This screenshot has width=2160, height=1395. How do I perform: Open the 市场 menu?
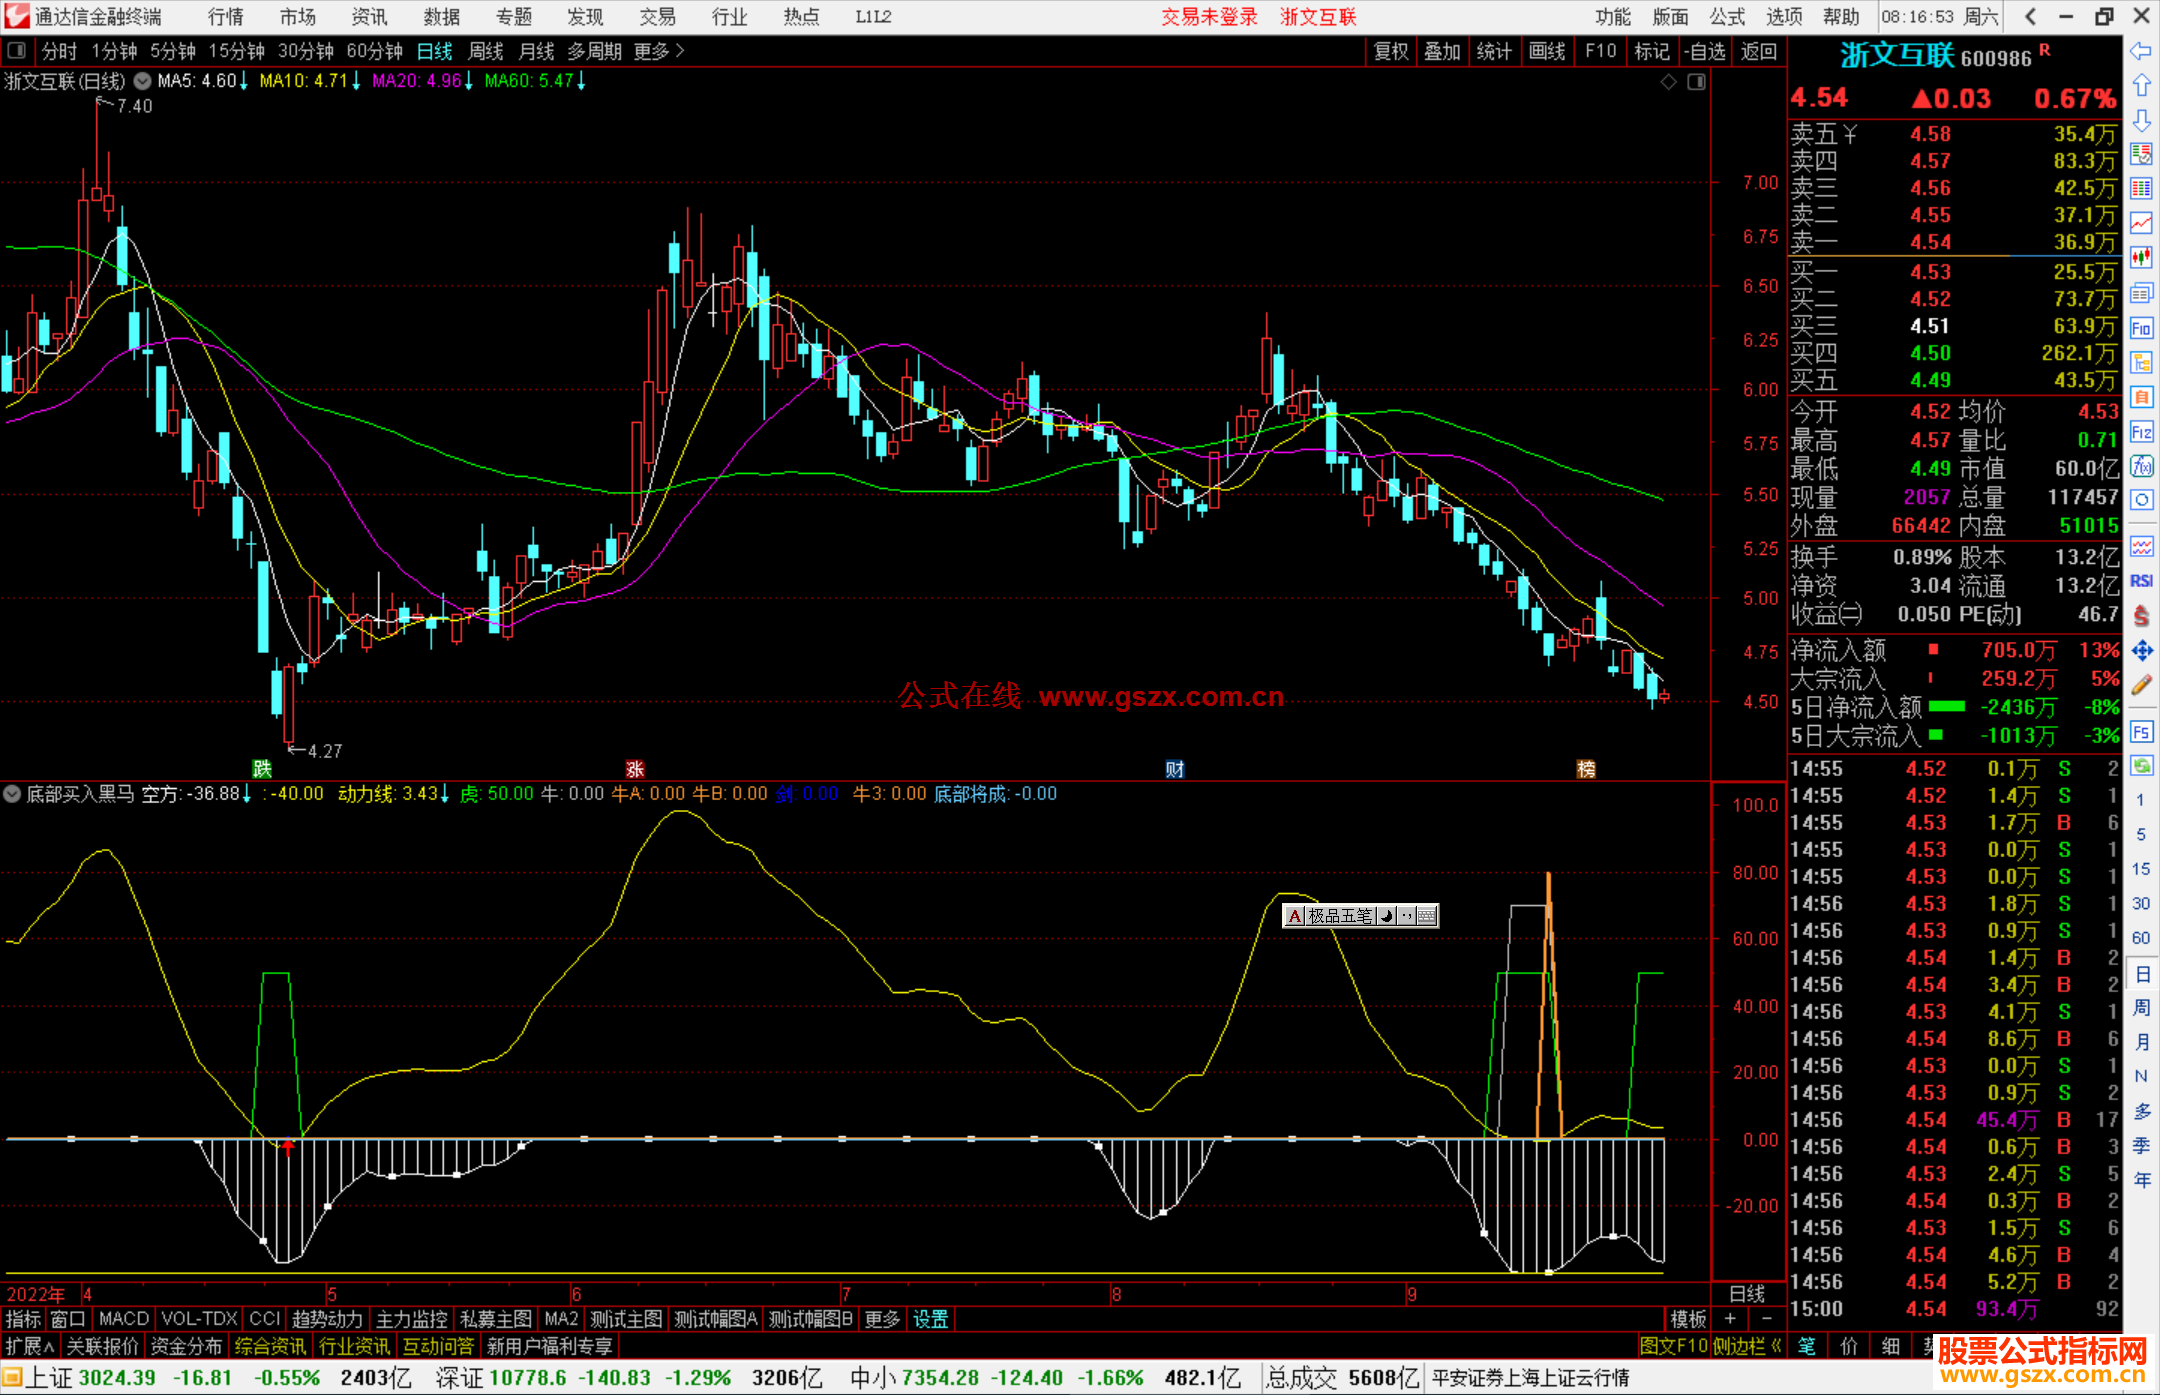(x=298, y=17)
